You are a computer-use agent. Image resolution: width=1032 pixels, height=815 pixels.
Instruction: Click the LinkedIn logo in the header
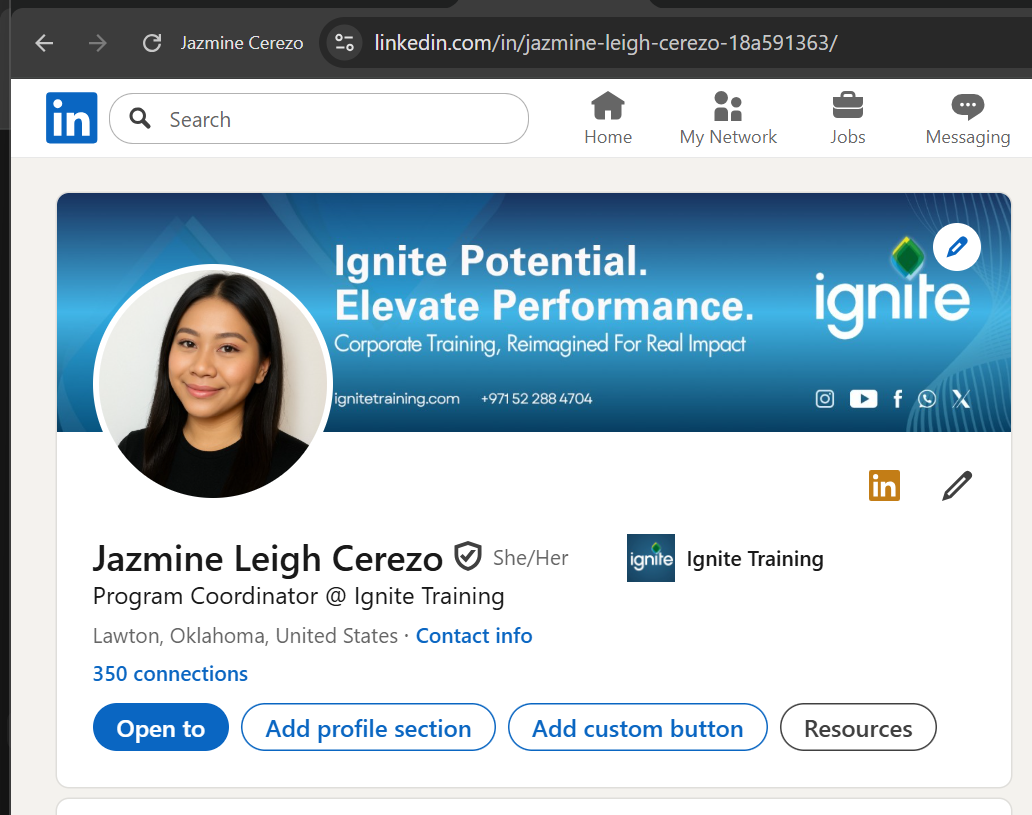click(72, 118)
